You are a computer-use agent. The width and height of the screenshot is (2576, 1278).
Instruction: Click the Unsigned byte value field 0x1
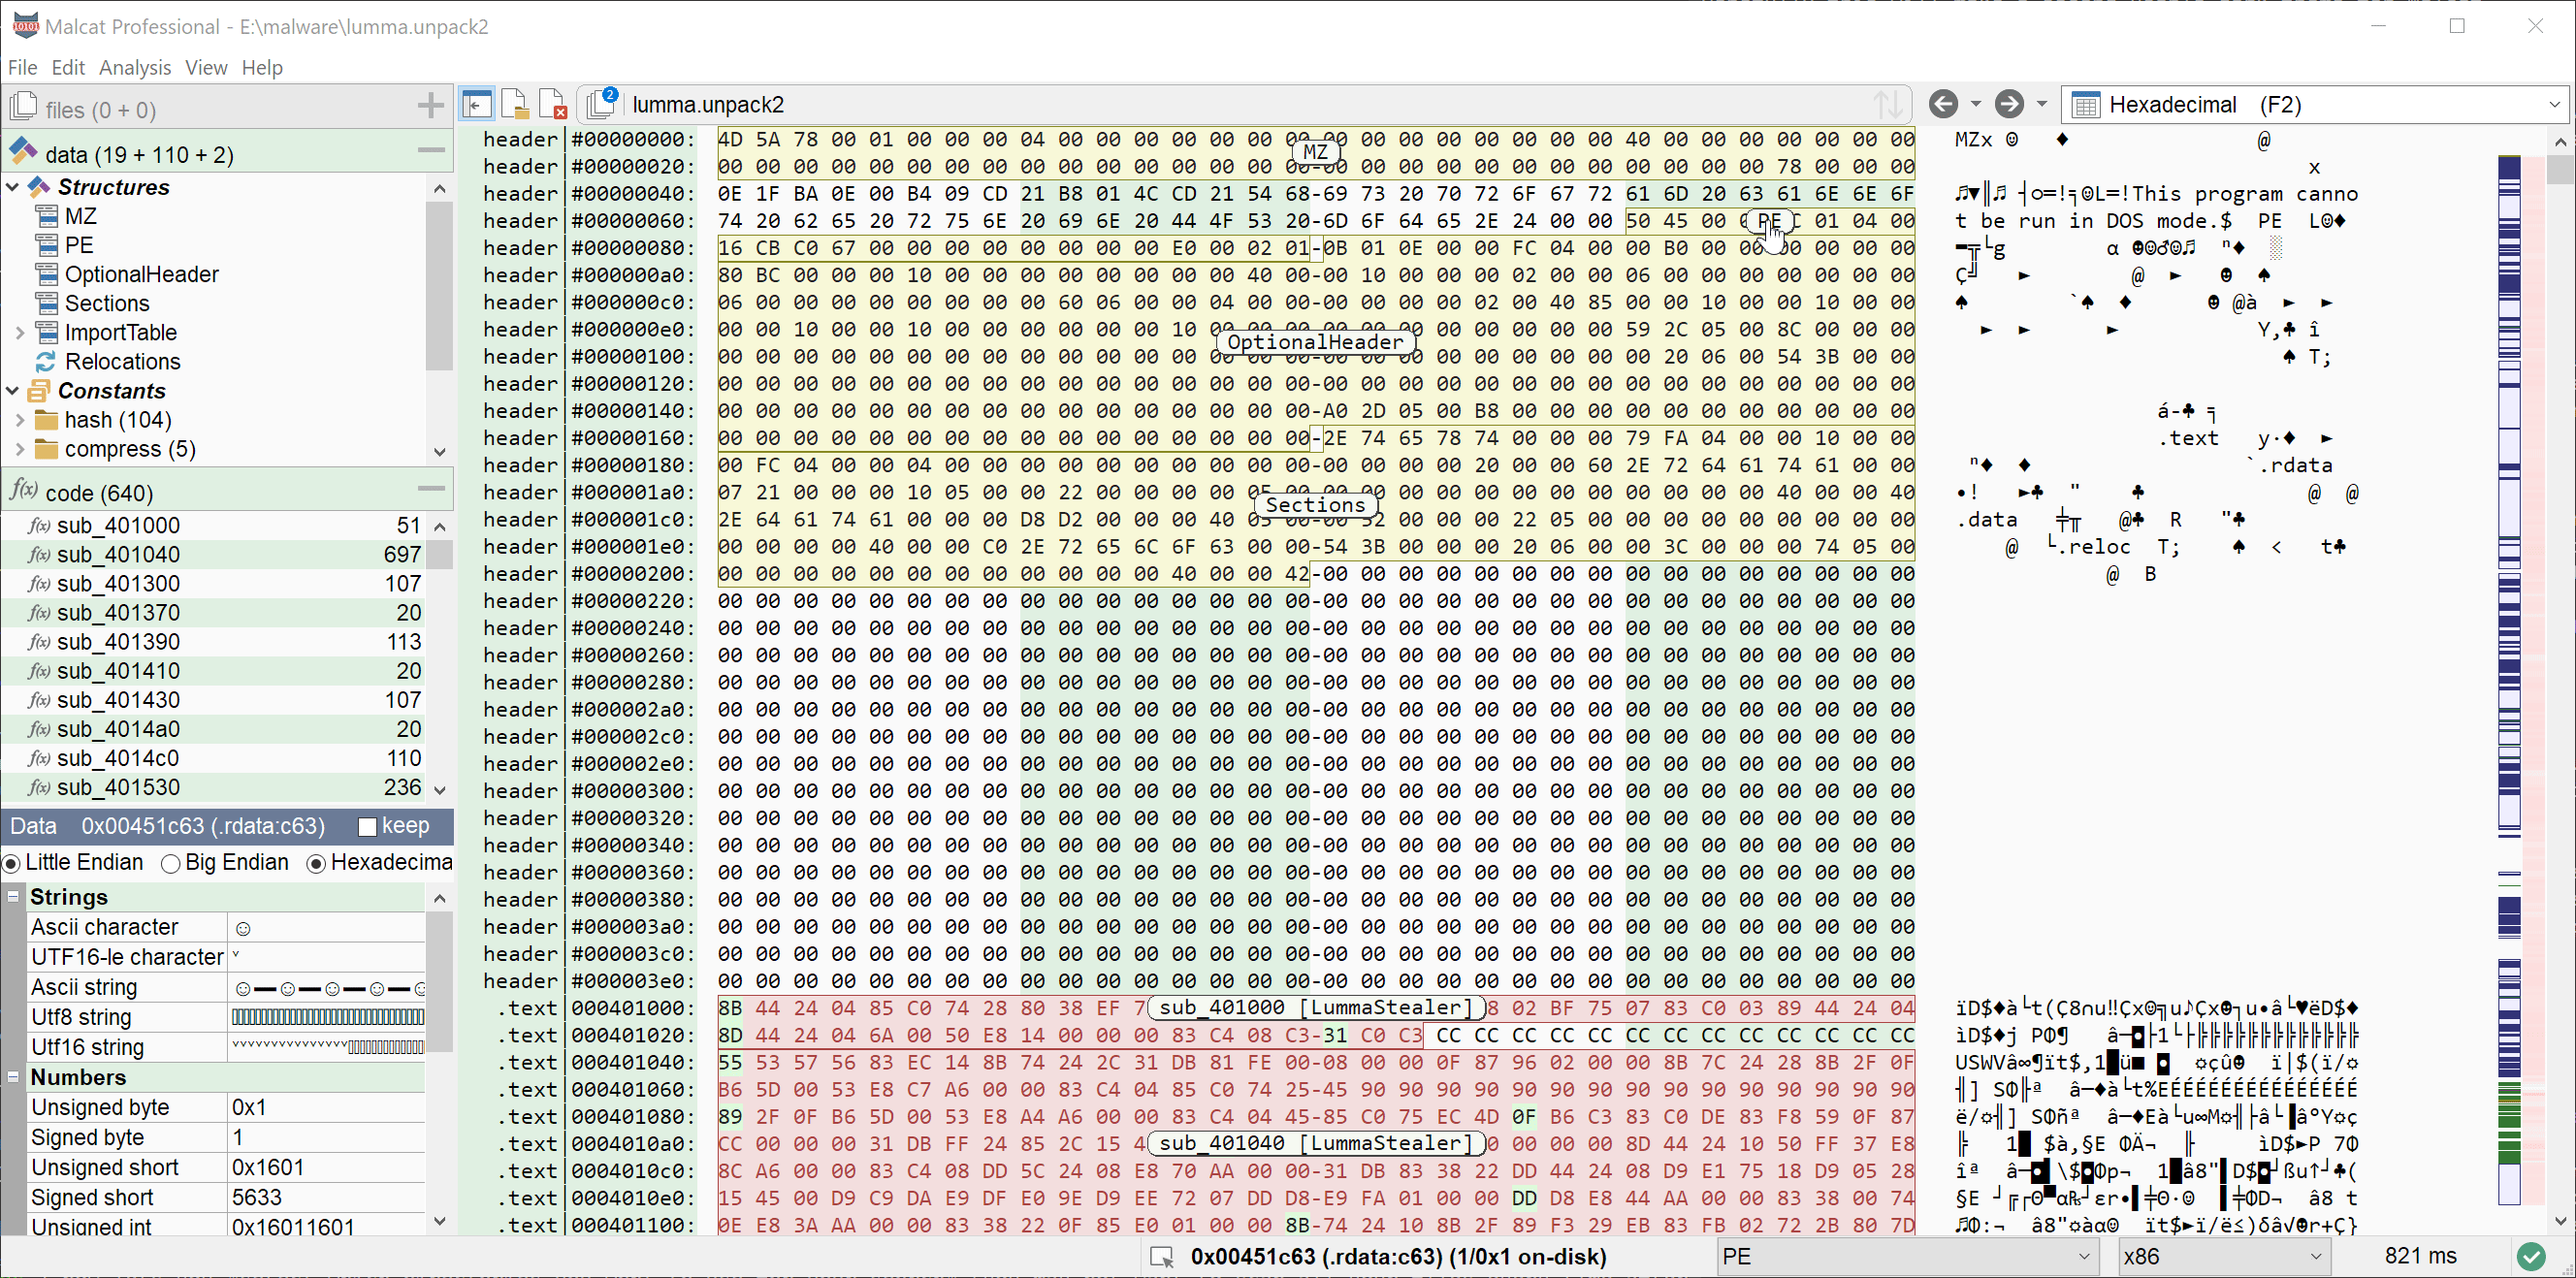pos(326,1107)
